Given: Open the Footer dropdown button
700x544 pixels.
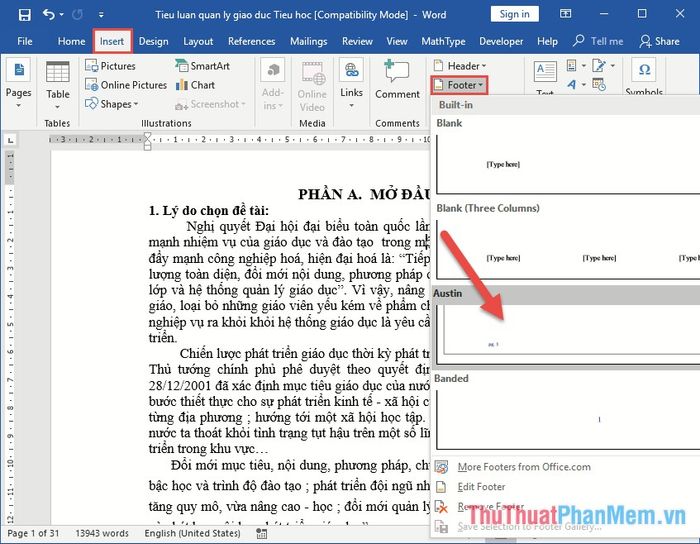Looking at the screenshot, I should pyautogui.click(x=459, y=85).
